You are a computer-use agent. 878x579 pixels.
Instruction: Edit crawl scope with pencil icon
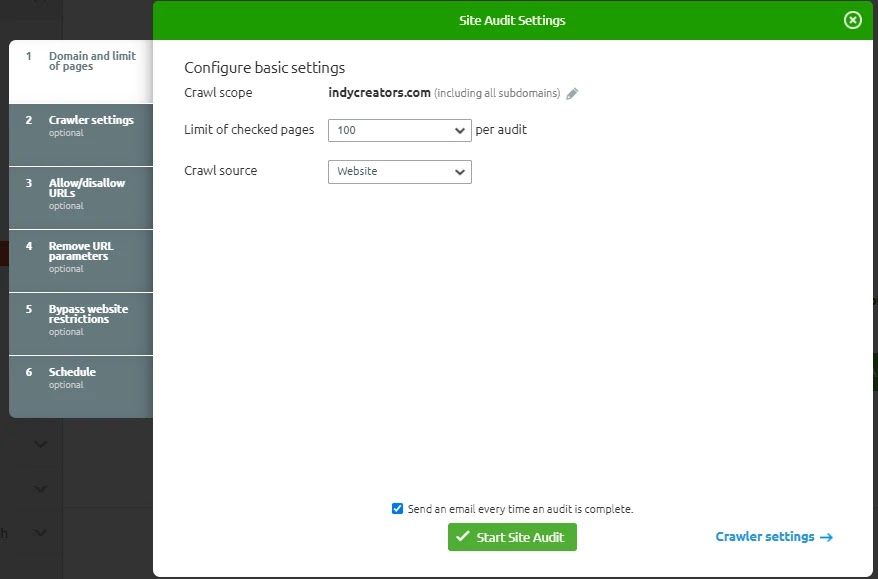572,94
